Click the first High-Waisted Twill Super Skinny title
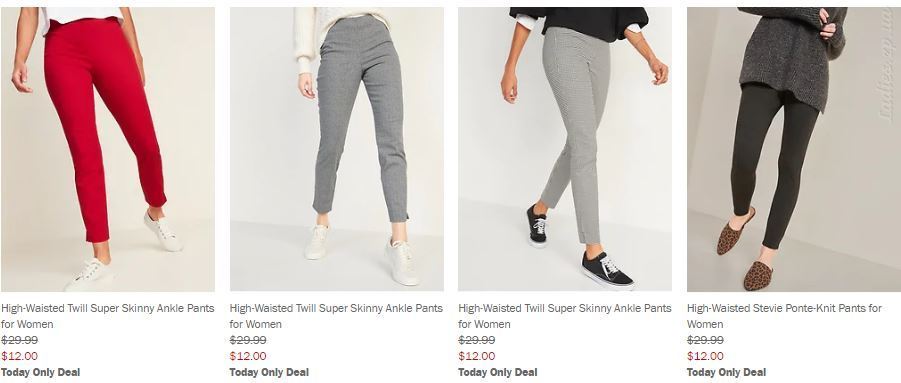The width and height of the screenshot is (901, 383). [x=107, y=316]
